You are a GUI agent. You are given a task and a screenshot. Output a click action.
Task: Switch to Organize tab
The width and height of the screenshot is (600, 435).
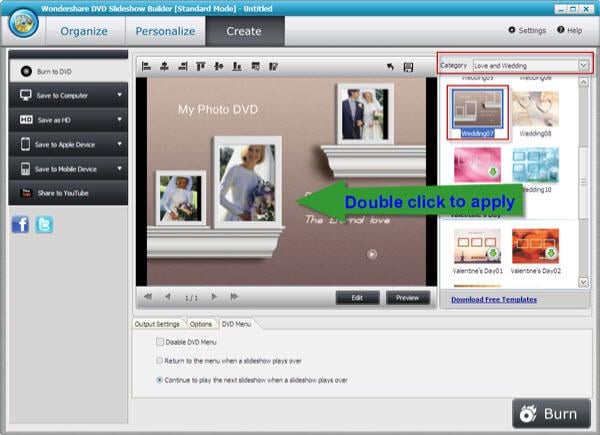tap(84, 31)
